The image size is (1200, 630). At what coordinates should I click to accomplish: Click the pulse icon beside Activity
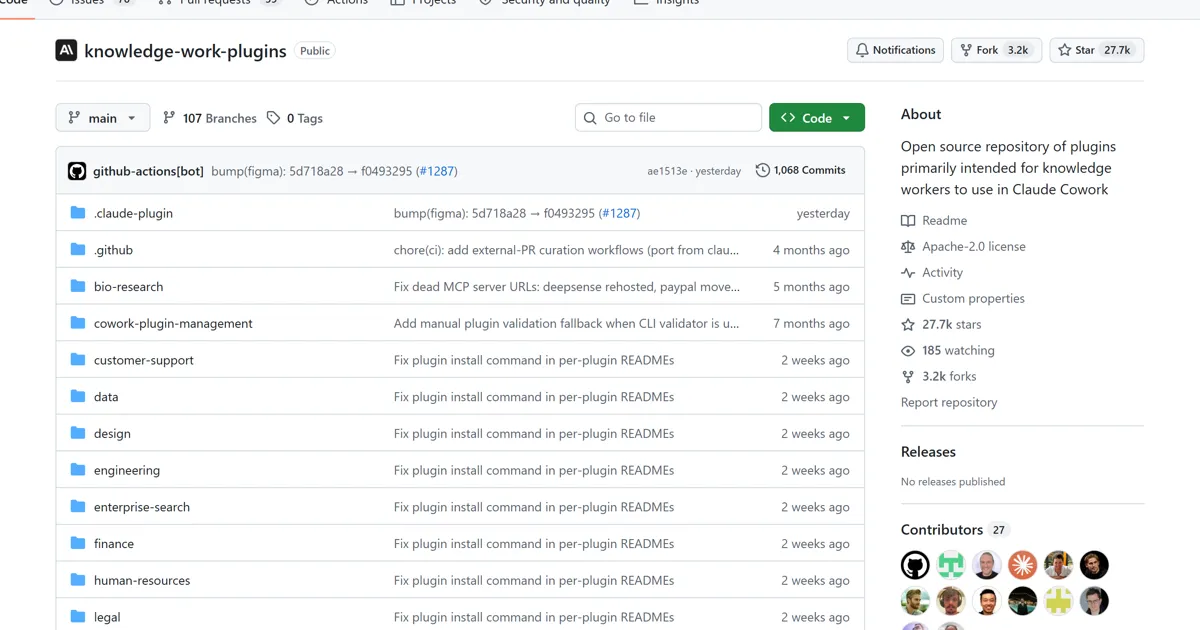click(x=908, y=273)
